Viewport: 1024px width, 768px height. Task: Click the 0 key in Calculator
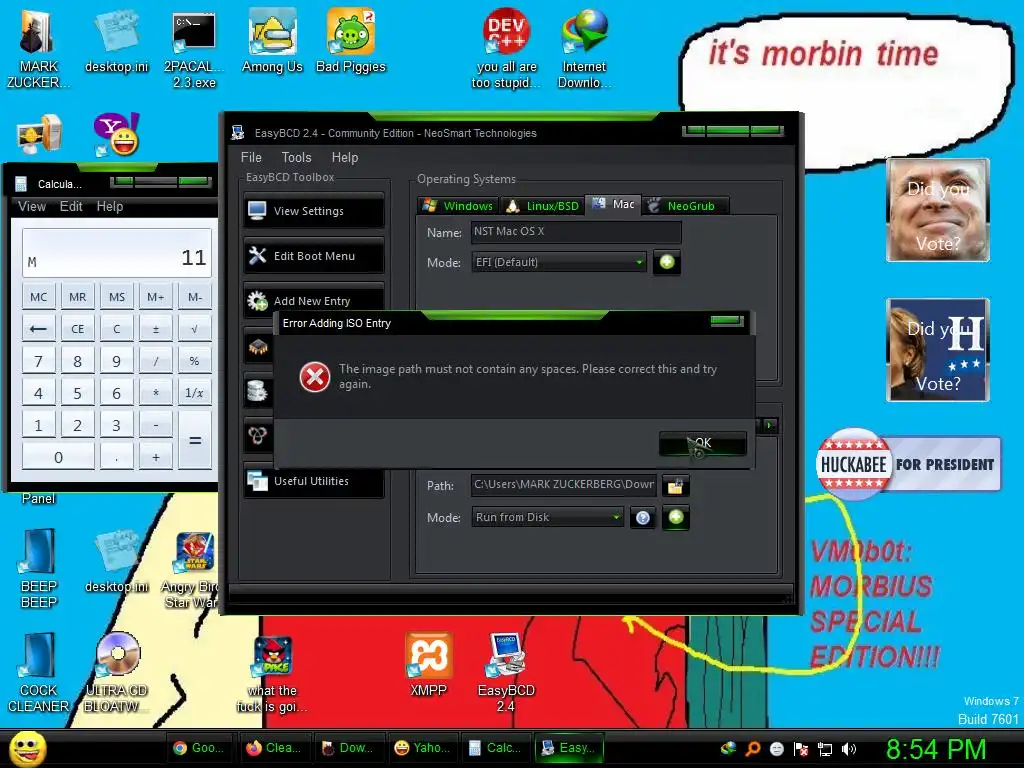58,457
